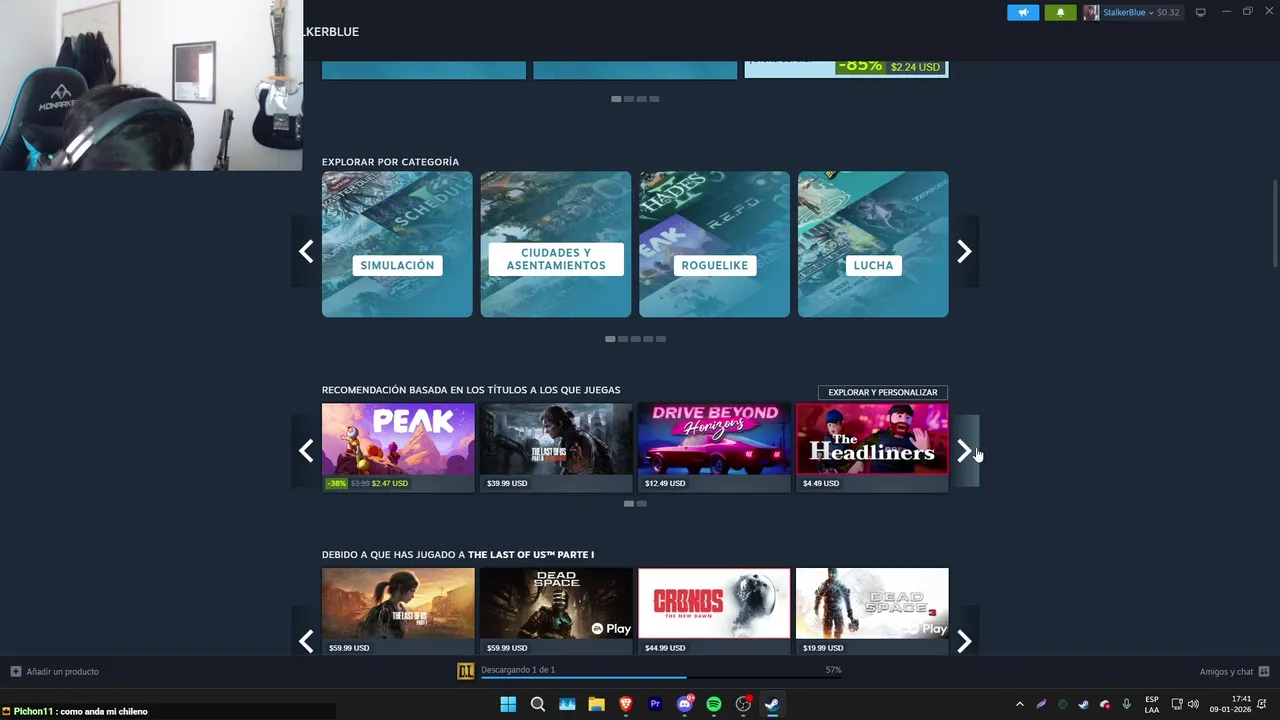
Task: Open the green notifications bell
Action: coord(1060,12)
